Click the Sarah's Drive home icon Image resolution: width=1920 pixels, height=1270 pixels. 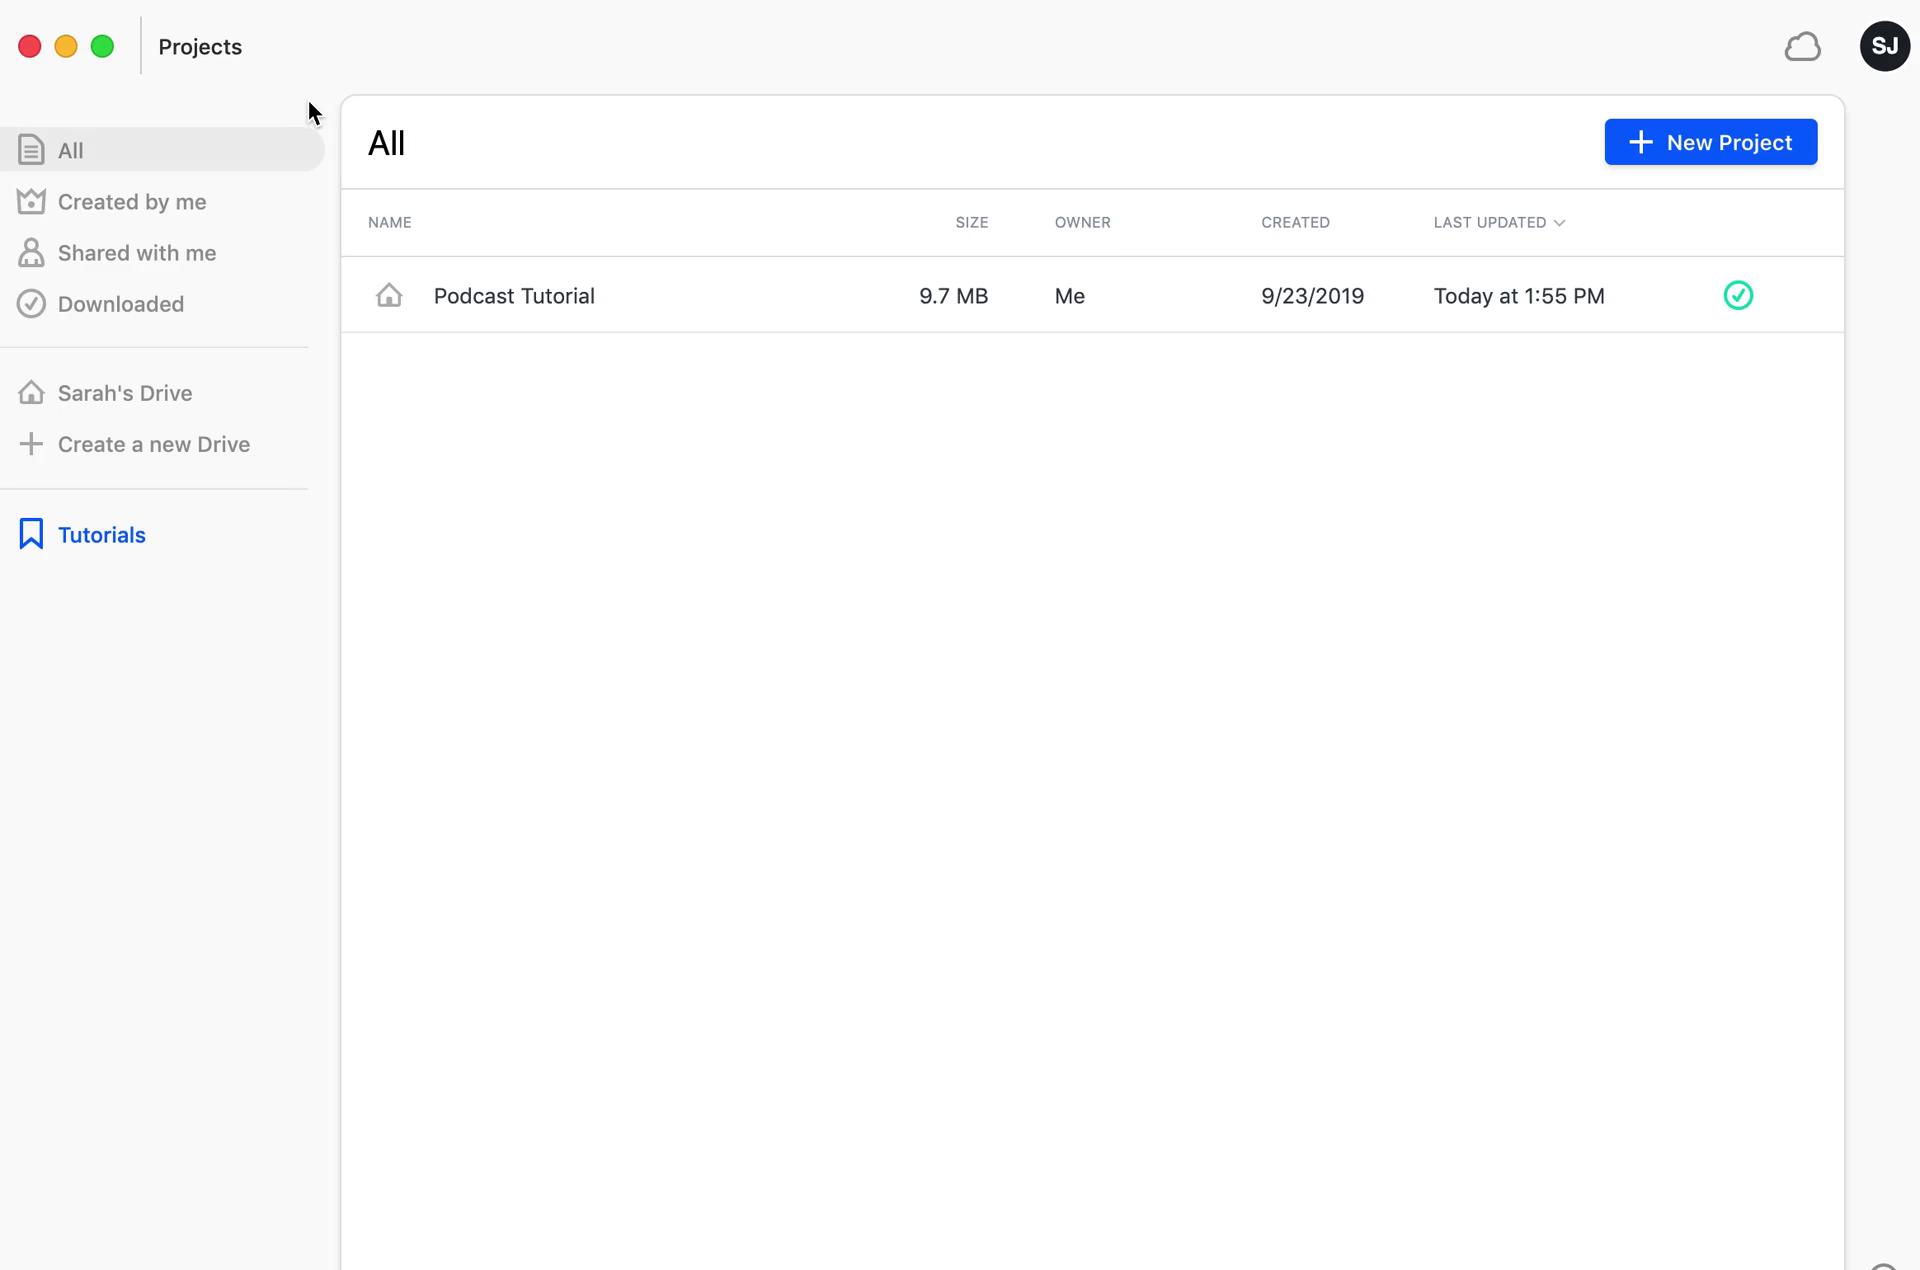pos(30,393)
